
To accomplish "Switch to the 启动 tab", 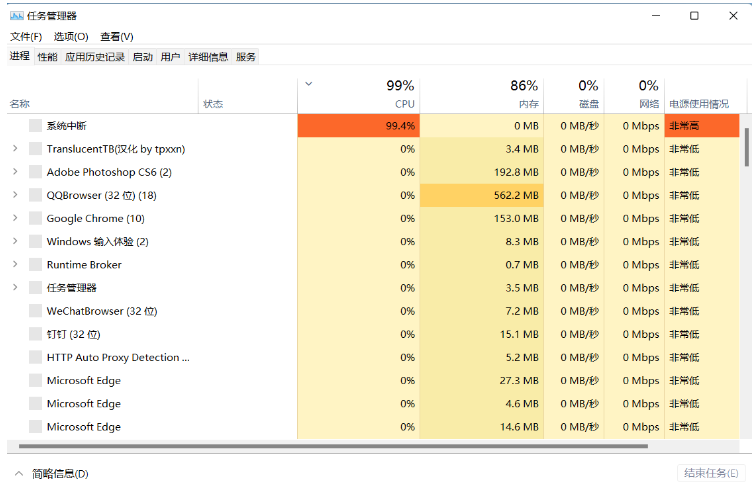I will click(x=143, y=57).
